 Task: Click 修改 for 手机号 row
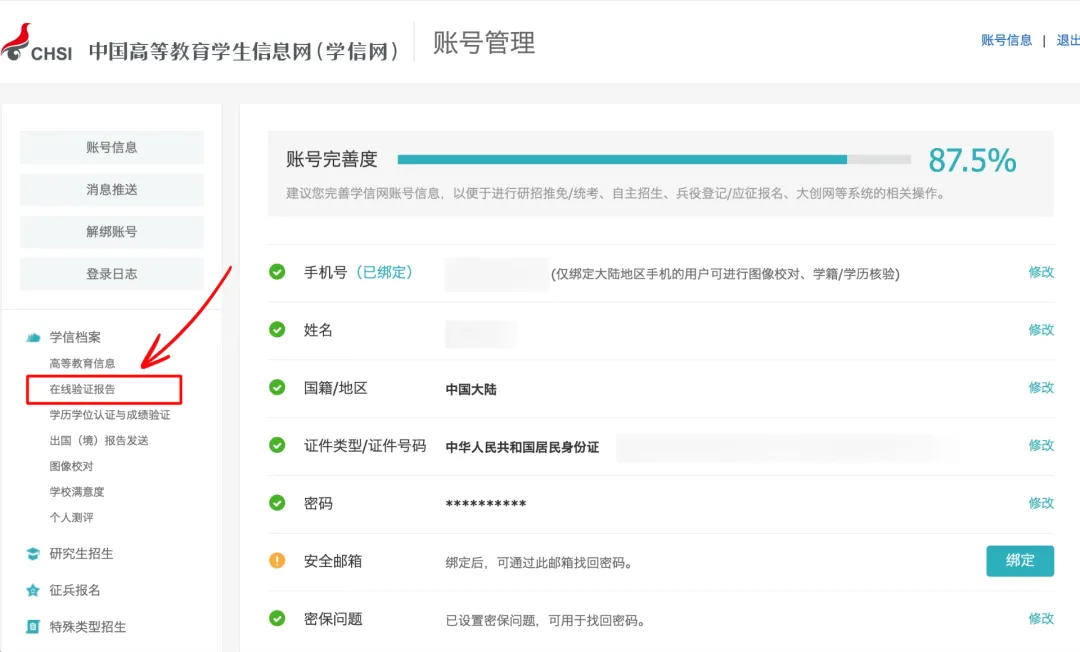1041,272
